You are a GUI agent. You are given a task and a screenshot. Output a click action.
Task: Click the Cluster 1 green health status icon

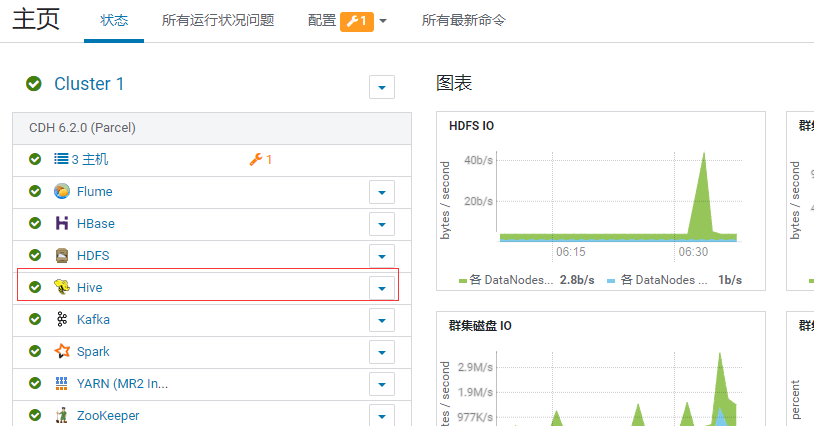[x=34, y=84]
